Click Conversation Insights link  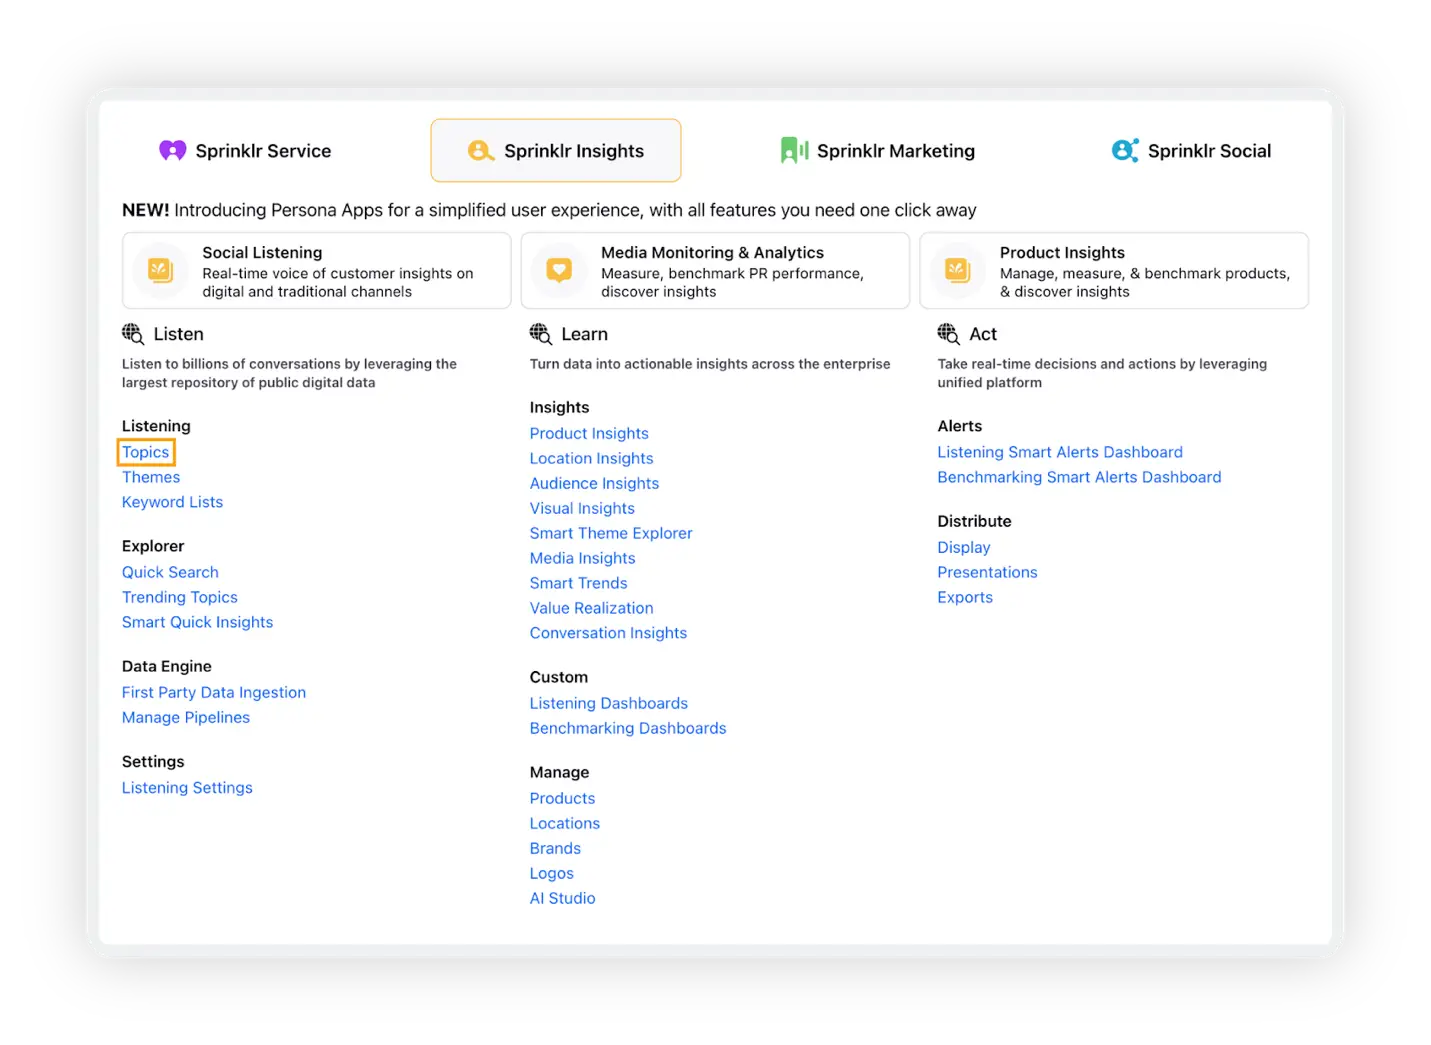tap(608, 633)
